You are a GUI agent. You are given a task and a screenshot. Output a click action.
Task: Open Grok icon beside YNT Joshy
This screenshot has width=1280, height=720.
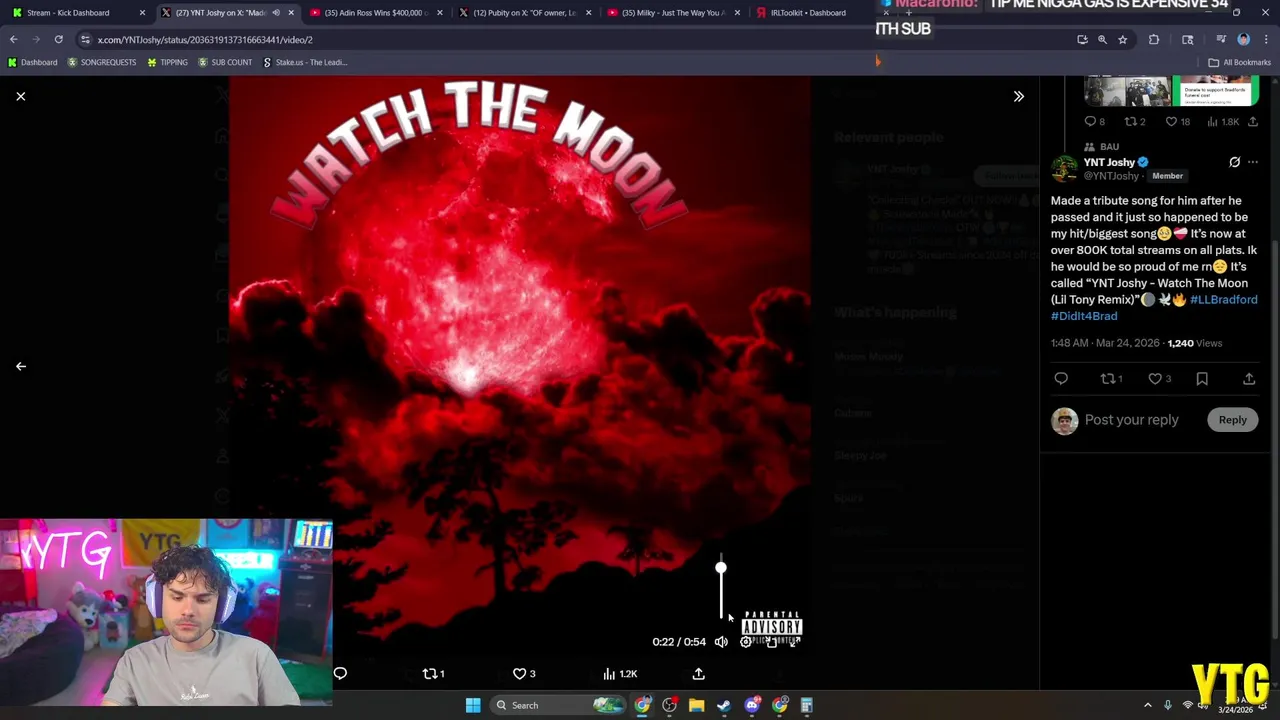point(1234,162)
